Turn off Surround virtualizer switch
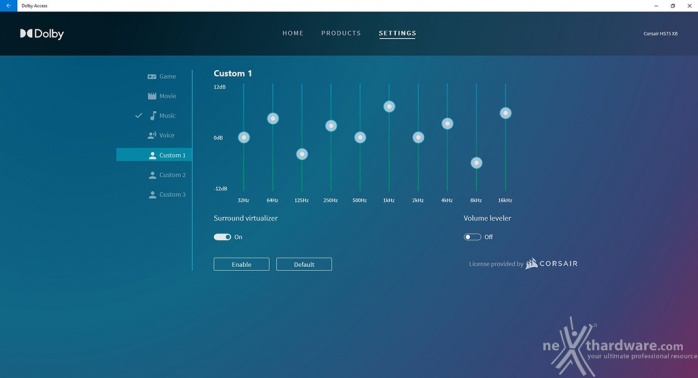This screenshot has width=698, height=378. click(x=222, y=237)
